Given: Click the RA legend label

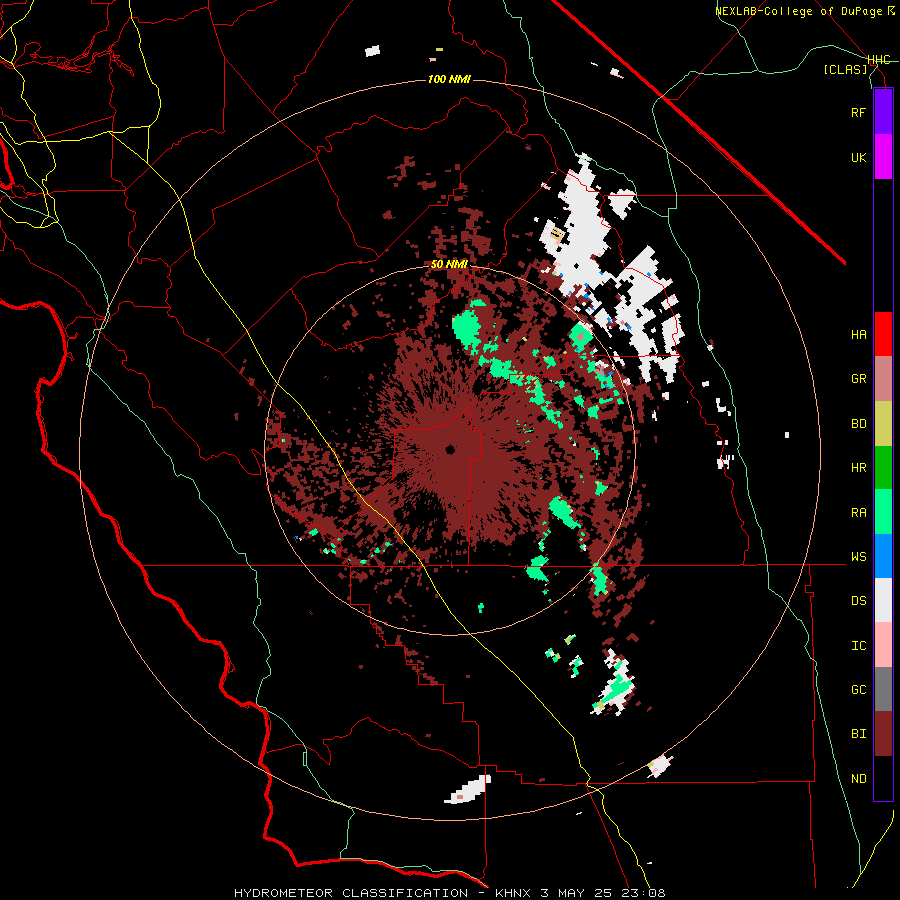Looking at the screenshot, I should 858,513.
